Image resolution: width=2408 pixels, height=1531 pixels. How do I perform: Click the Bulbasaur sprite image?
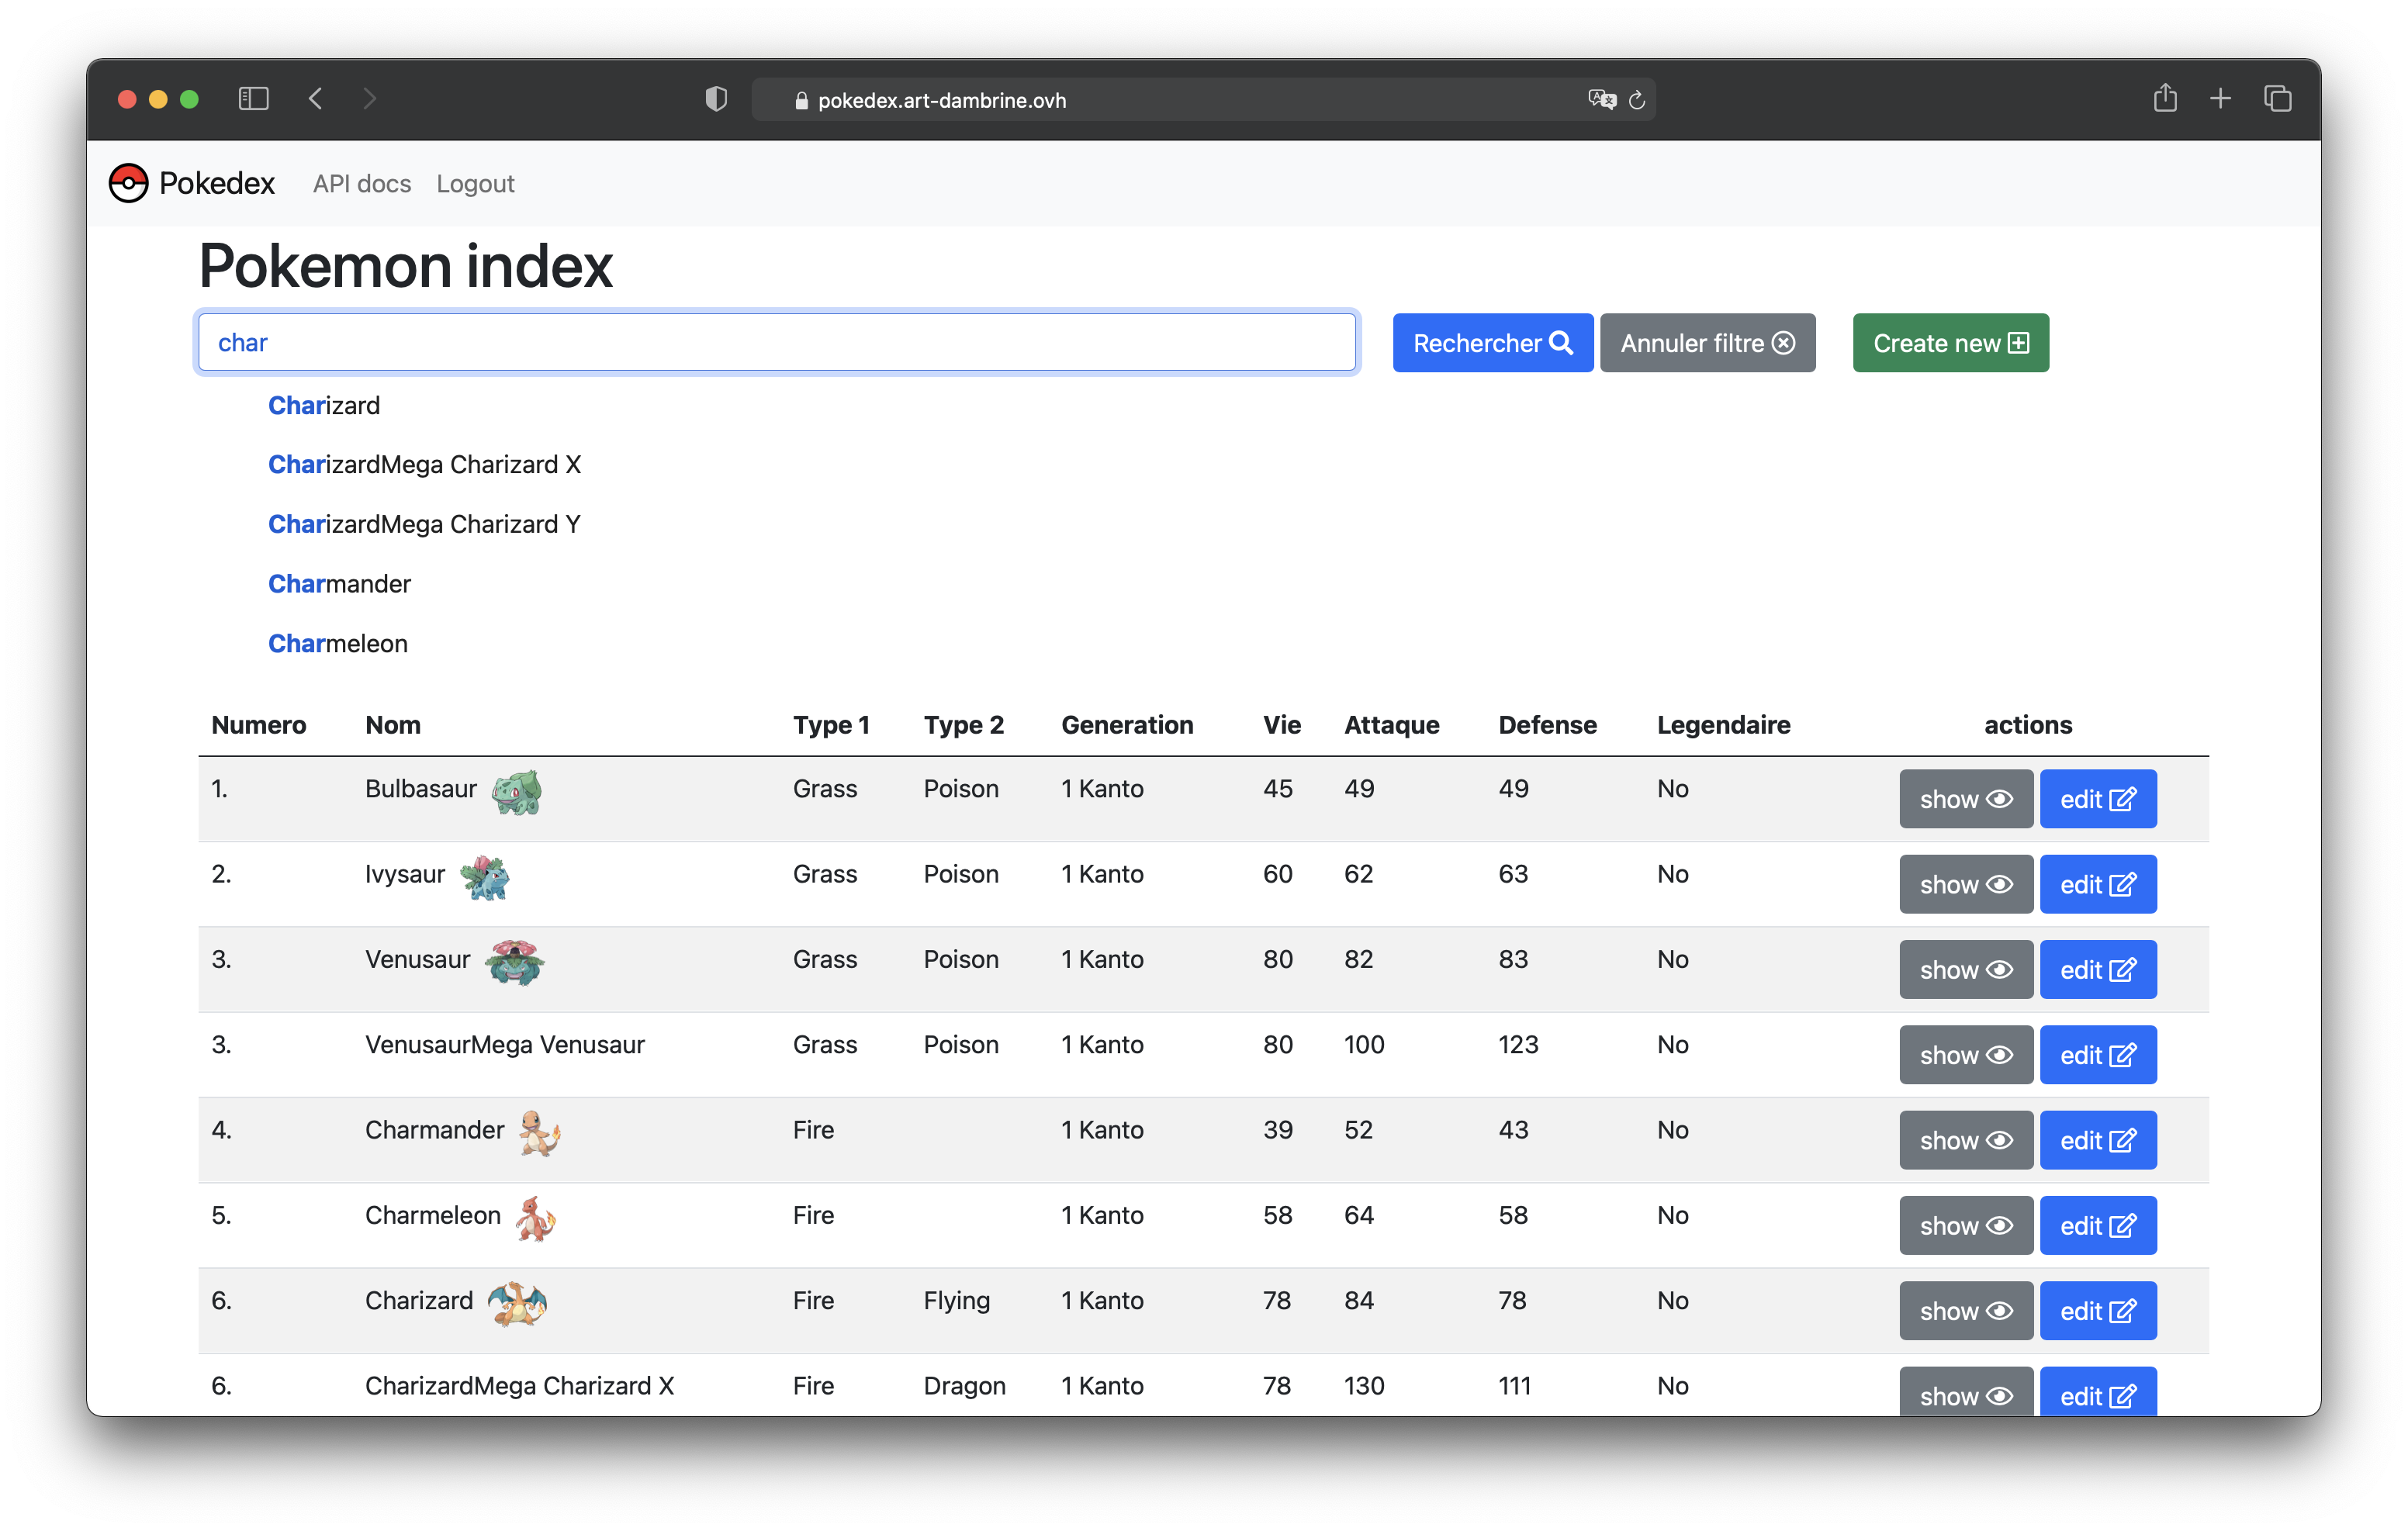517,791
